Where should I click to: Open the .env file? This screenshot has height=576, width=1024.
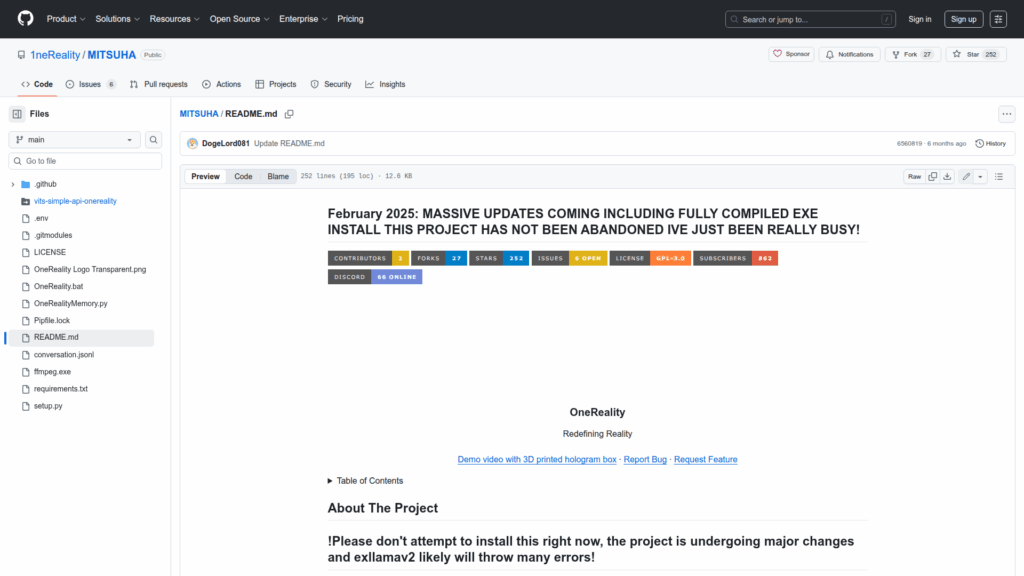[41, 218]
